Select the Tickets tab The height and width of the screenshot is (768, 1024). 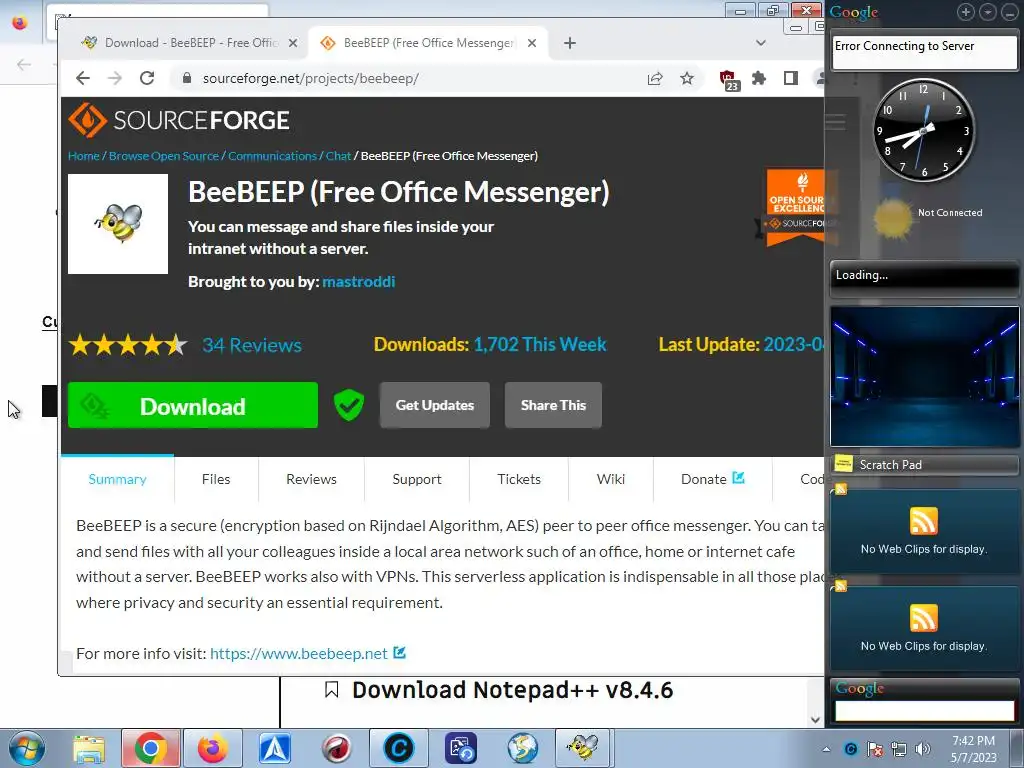point(519,479)
